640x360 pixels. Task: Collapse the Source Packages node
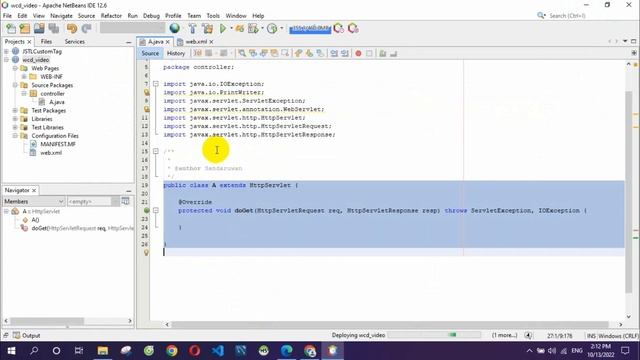[x=15, y=85]
